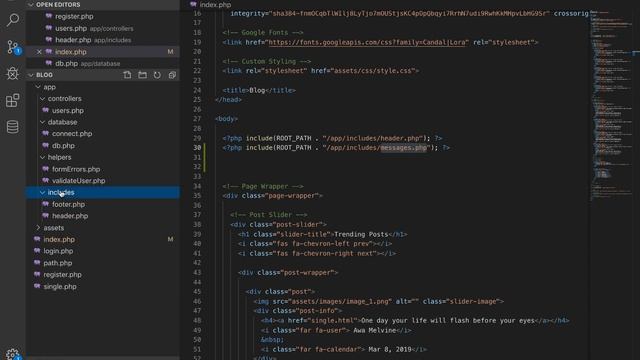Click the assets/css/style.css href on line 22

[373, 71]
